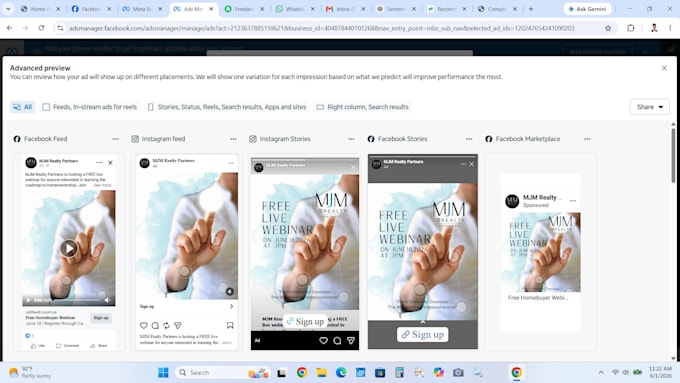Viewport: 680px width, 383px height.
Task: Click Sign up in Facebook Stories preview
Action: [x=423, y=334]
